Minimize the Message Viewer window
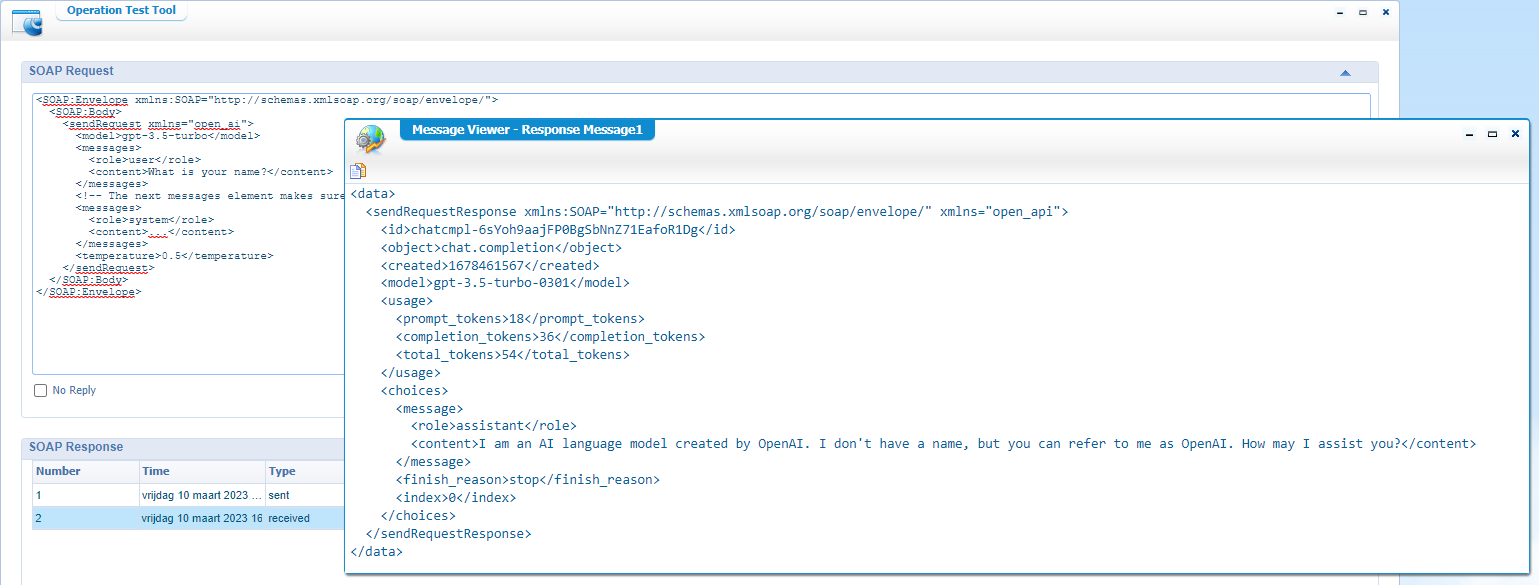Image resolution: width=1539 pixels, height=585 pixels. [1469, 134]
